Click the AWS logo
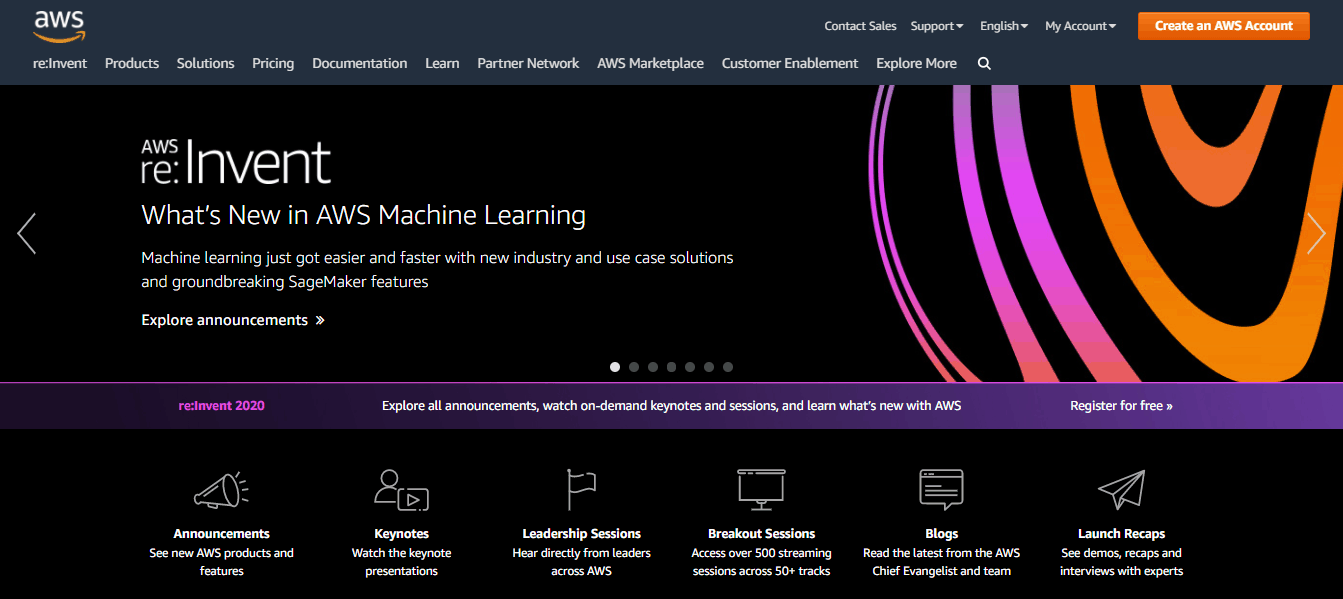Viewport: 1343px width, 599px height. tap(60, 27)
